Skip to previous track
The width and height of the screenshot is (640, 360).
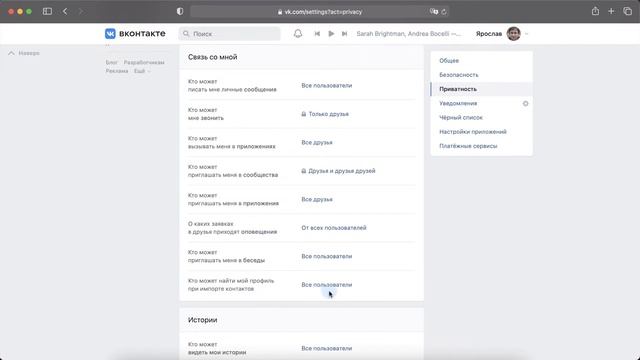(x=317, y=33)
